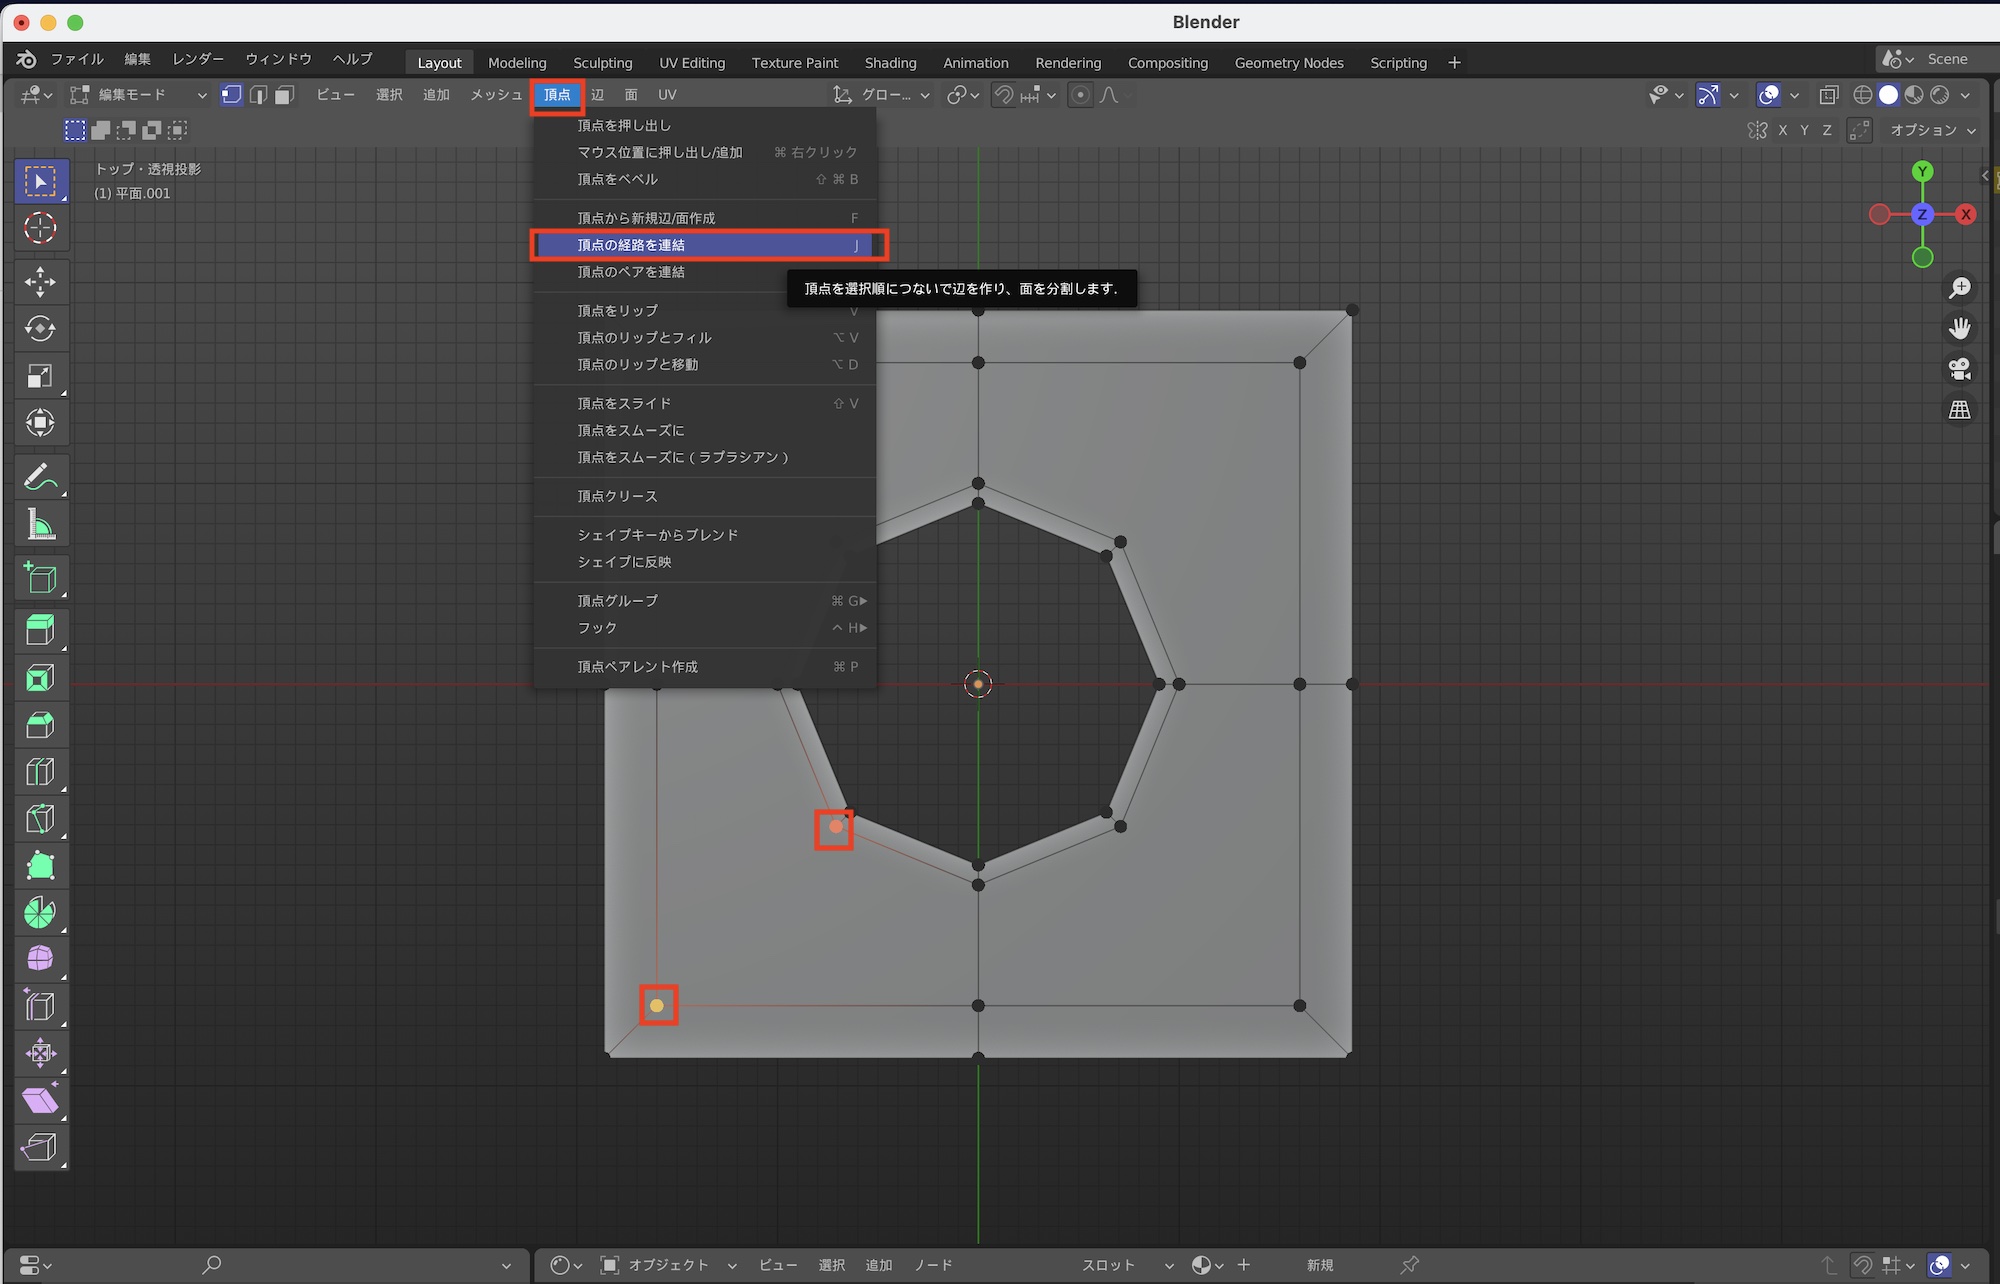The image size is (2000, 1284).
Task: Click the zoom magnifier viewport icon
Action: pyautogui.click(x=1960, y=288)
